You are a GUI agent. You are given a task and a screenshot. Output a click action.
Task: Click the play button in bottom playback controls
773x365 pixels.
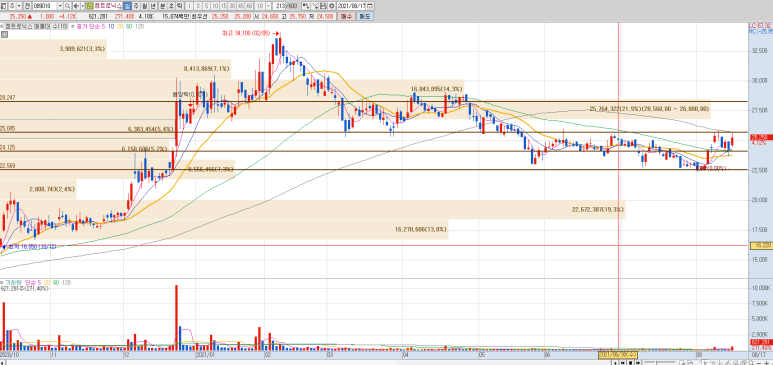coord(615,363)
